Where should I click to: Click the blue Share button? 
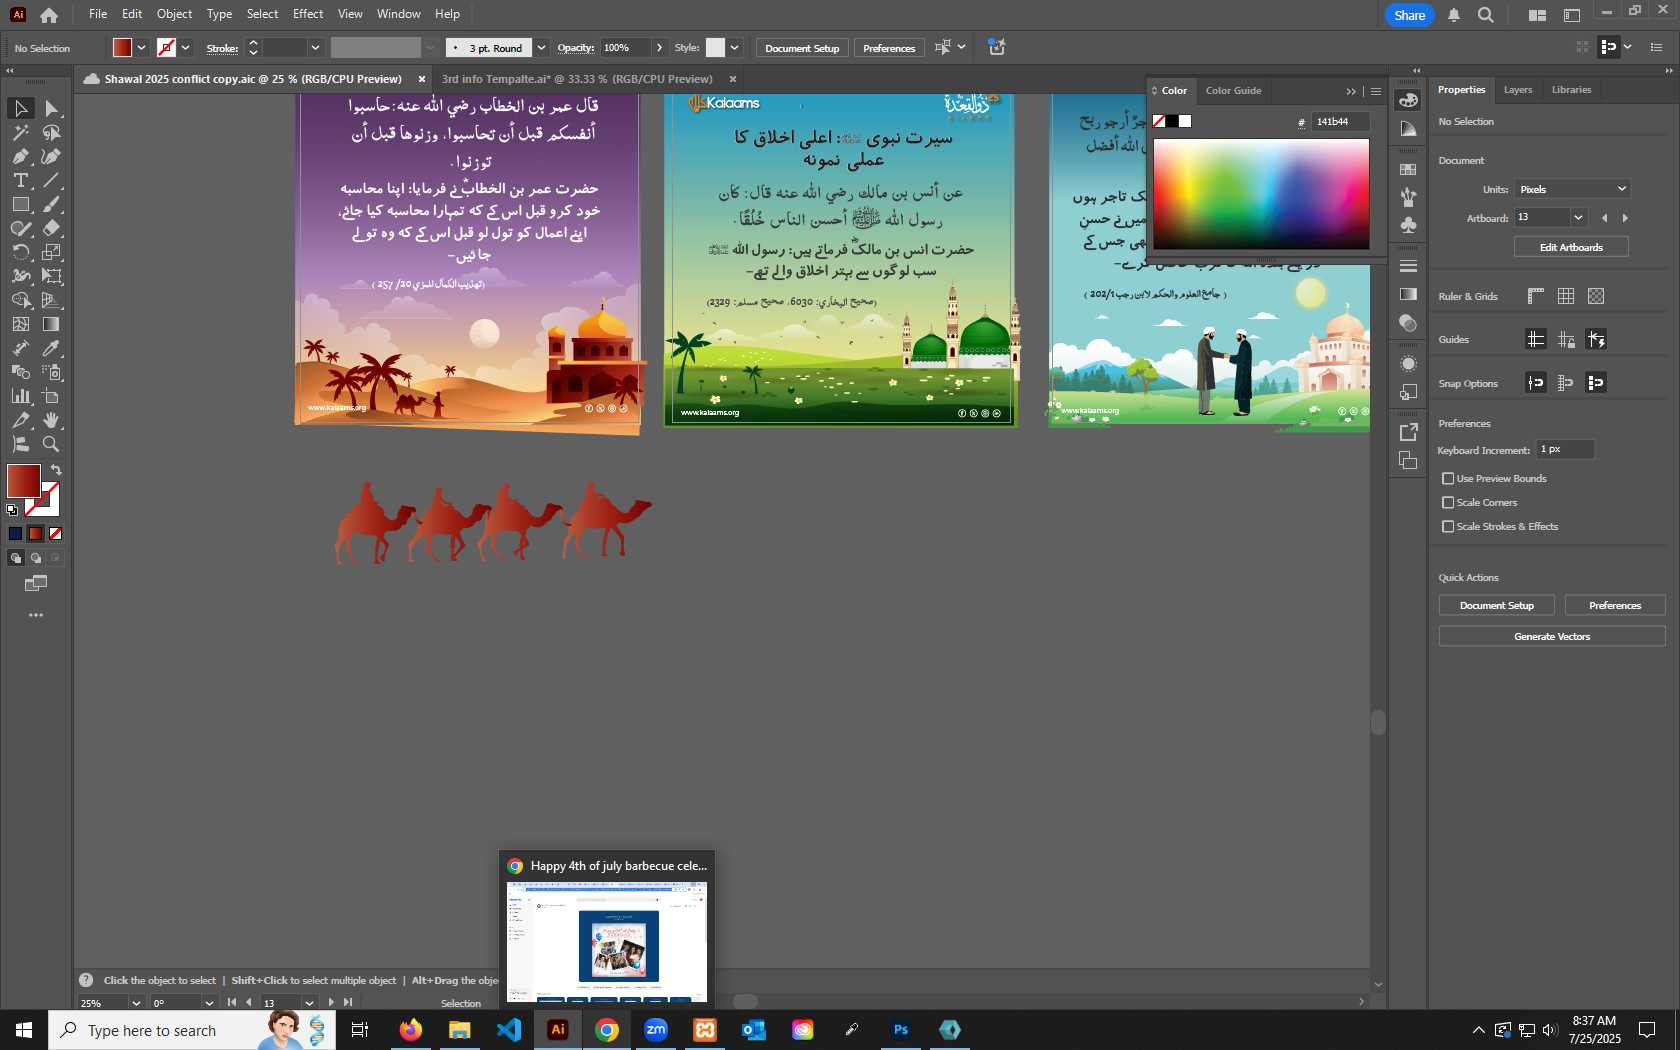[1409, 15]
